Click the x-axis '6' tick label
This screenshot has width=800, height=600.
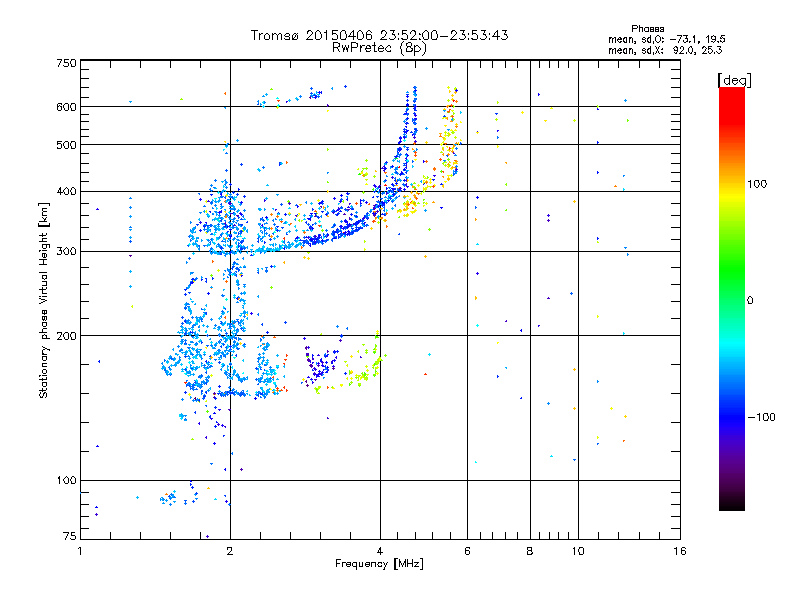pos(467,551)
